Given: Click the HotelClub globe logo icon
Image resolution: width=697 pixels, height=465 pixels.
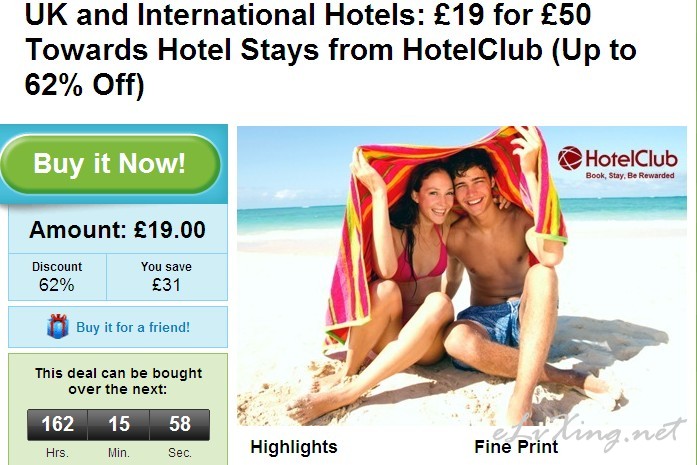Looking at the screenshot, I should coord(570,158).
